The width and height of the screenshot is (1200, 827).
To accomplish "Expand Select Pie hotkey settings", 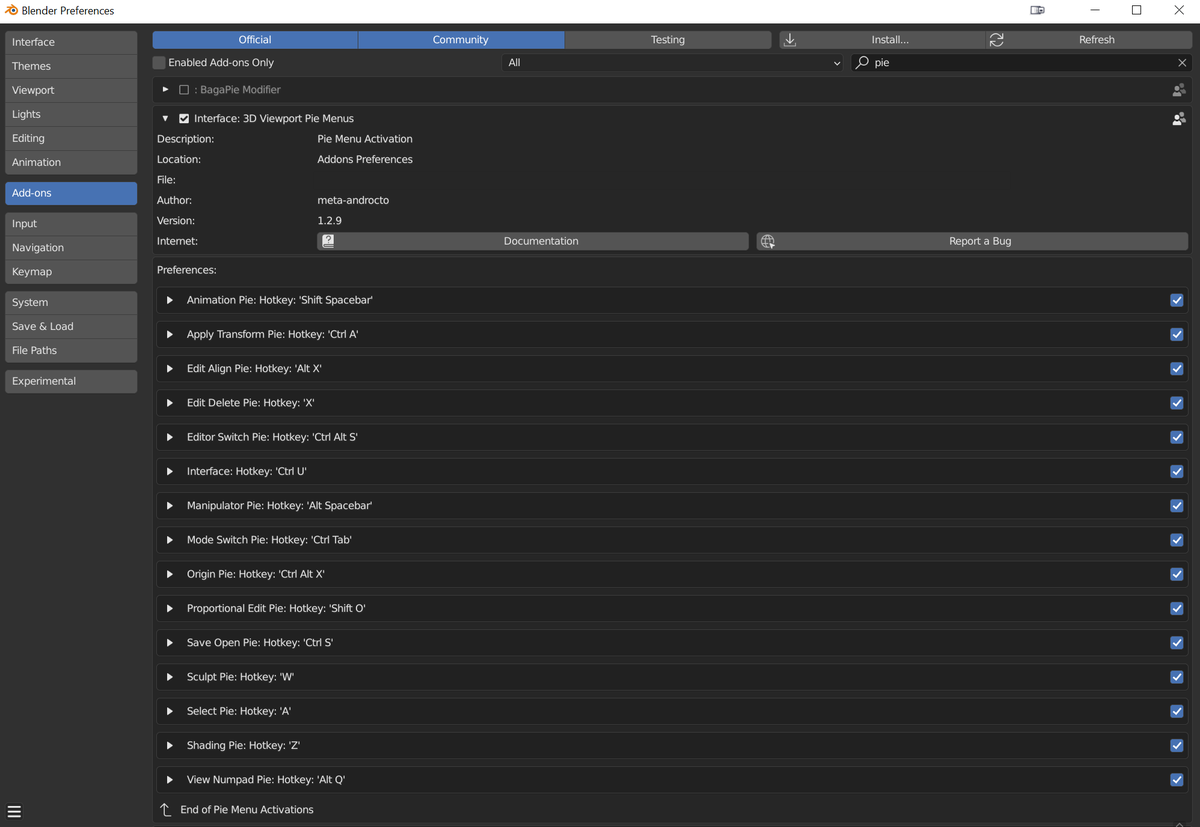I will click(170, 711).
